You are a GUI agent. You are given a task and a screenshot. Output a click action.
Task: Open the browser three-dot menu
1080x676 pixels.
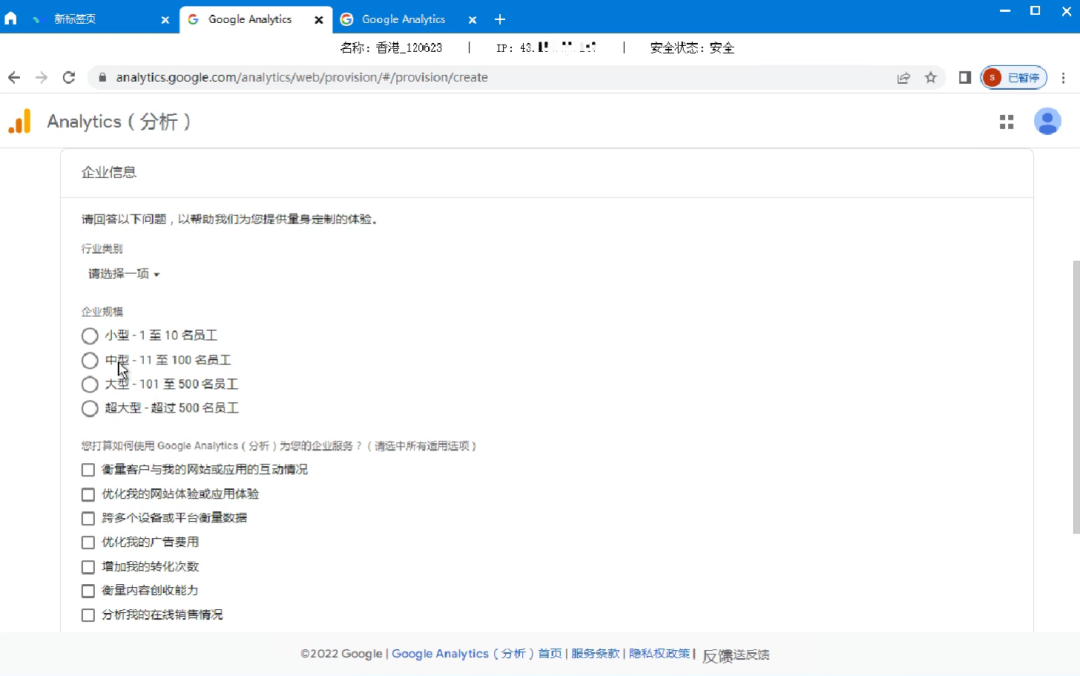coord(1063,77)
